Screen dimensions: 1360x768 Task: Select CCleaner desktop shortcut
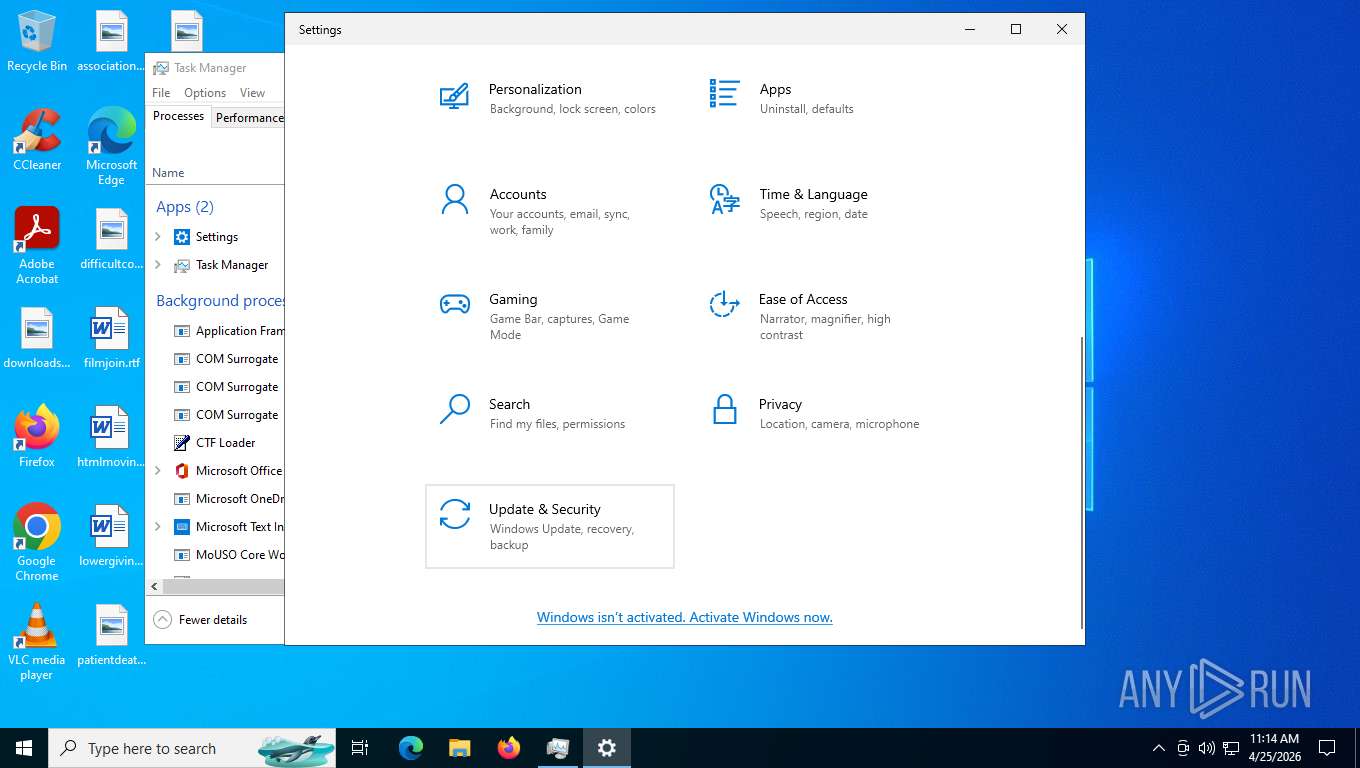tap(37, 140)
